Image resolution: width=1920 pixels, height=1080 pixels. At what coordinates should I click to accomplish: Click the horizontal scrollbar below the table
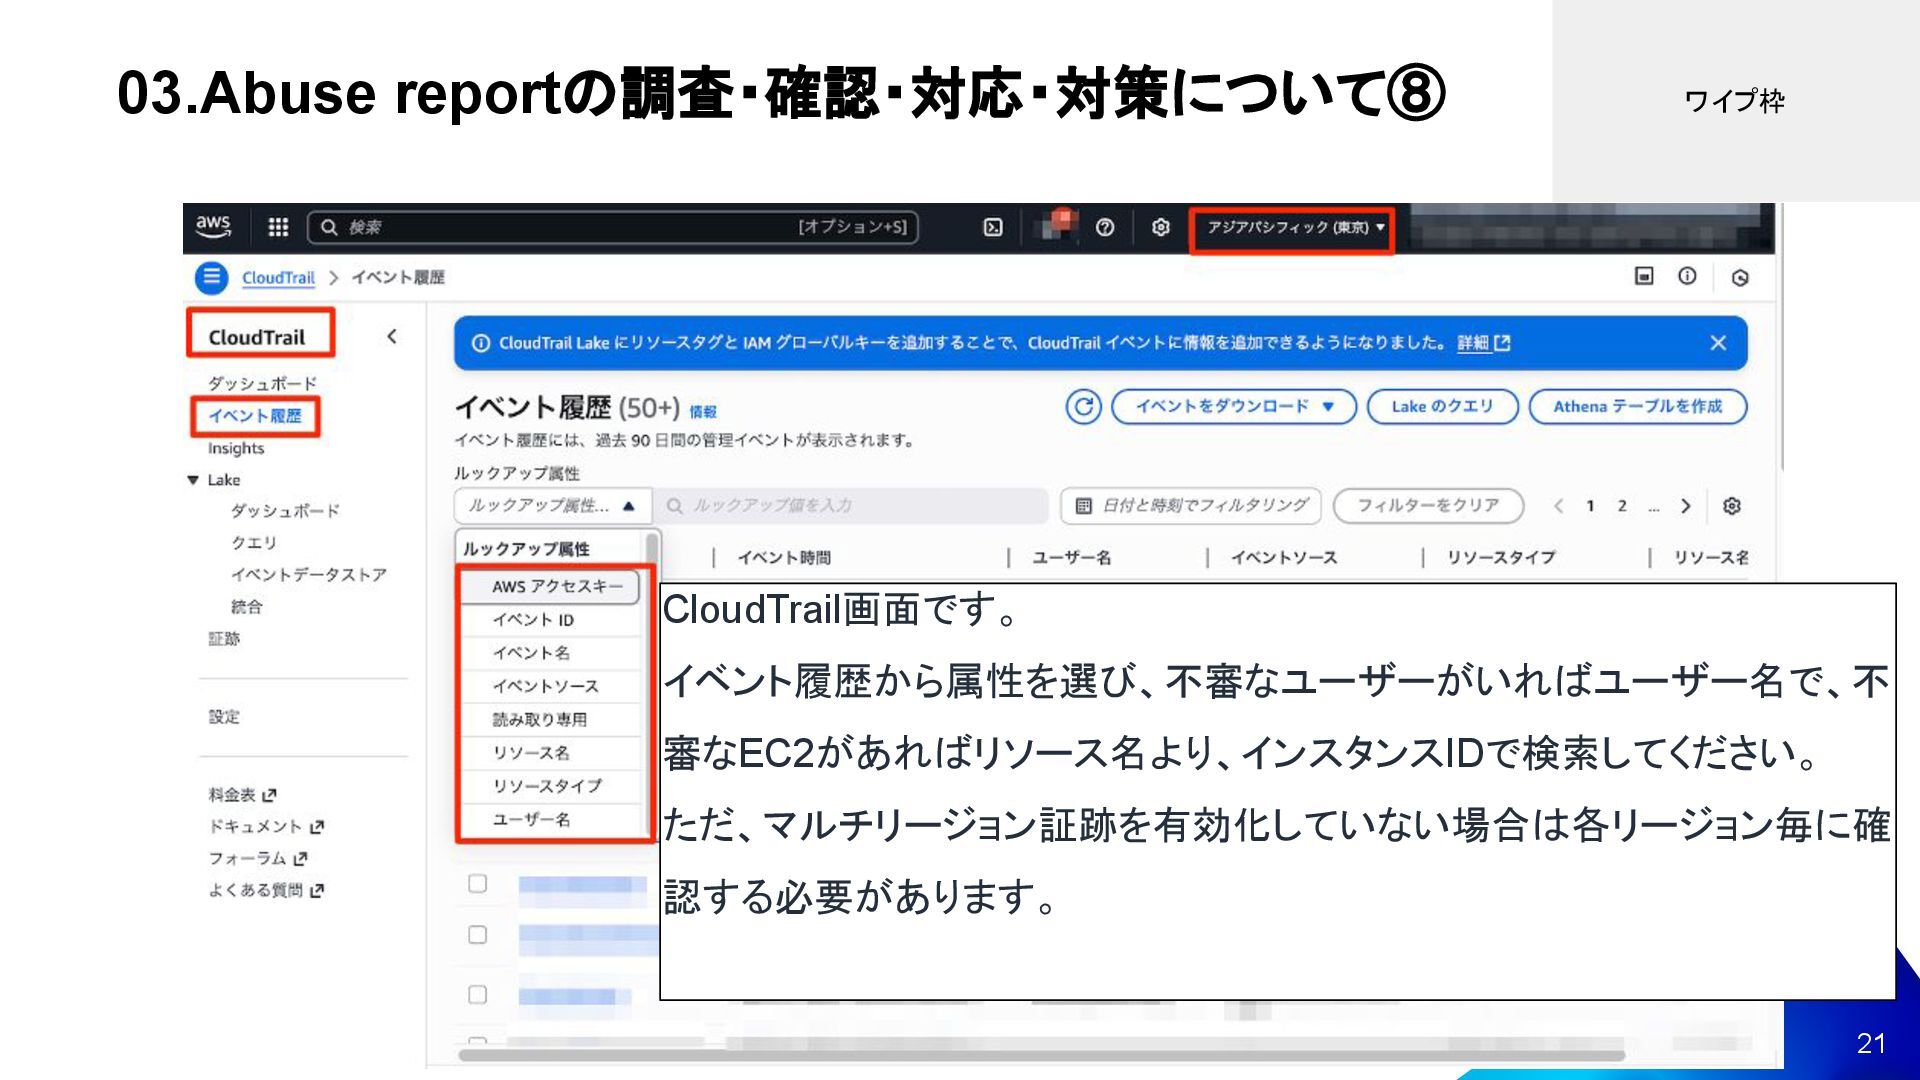[1040, 1055]
